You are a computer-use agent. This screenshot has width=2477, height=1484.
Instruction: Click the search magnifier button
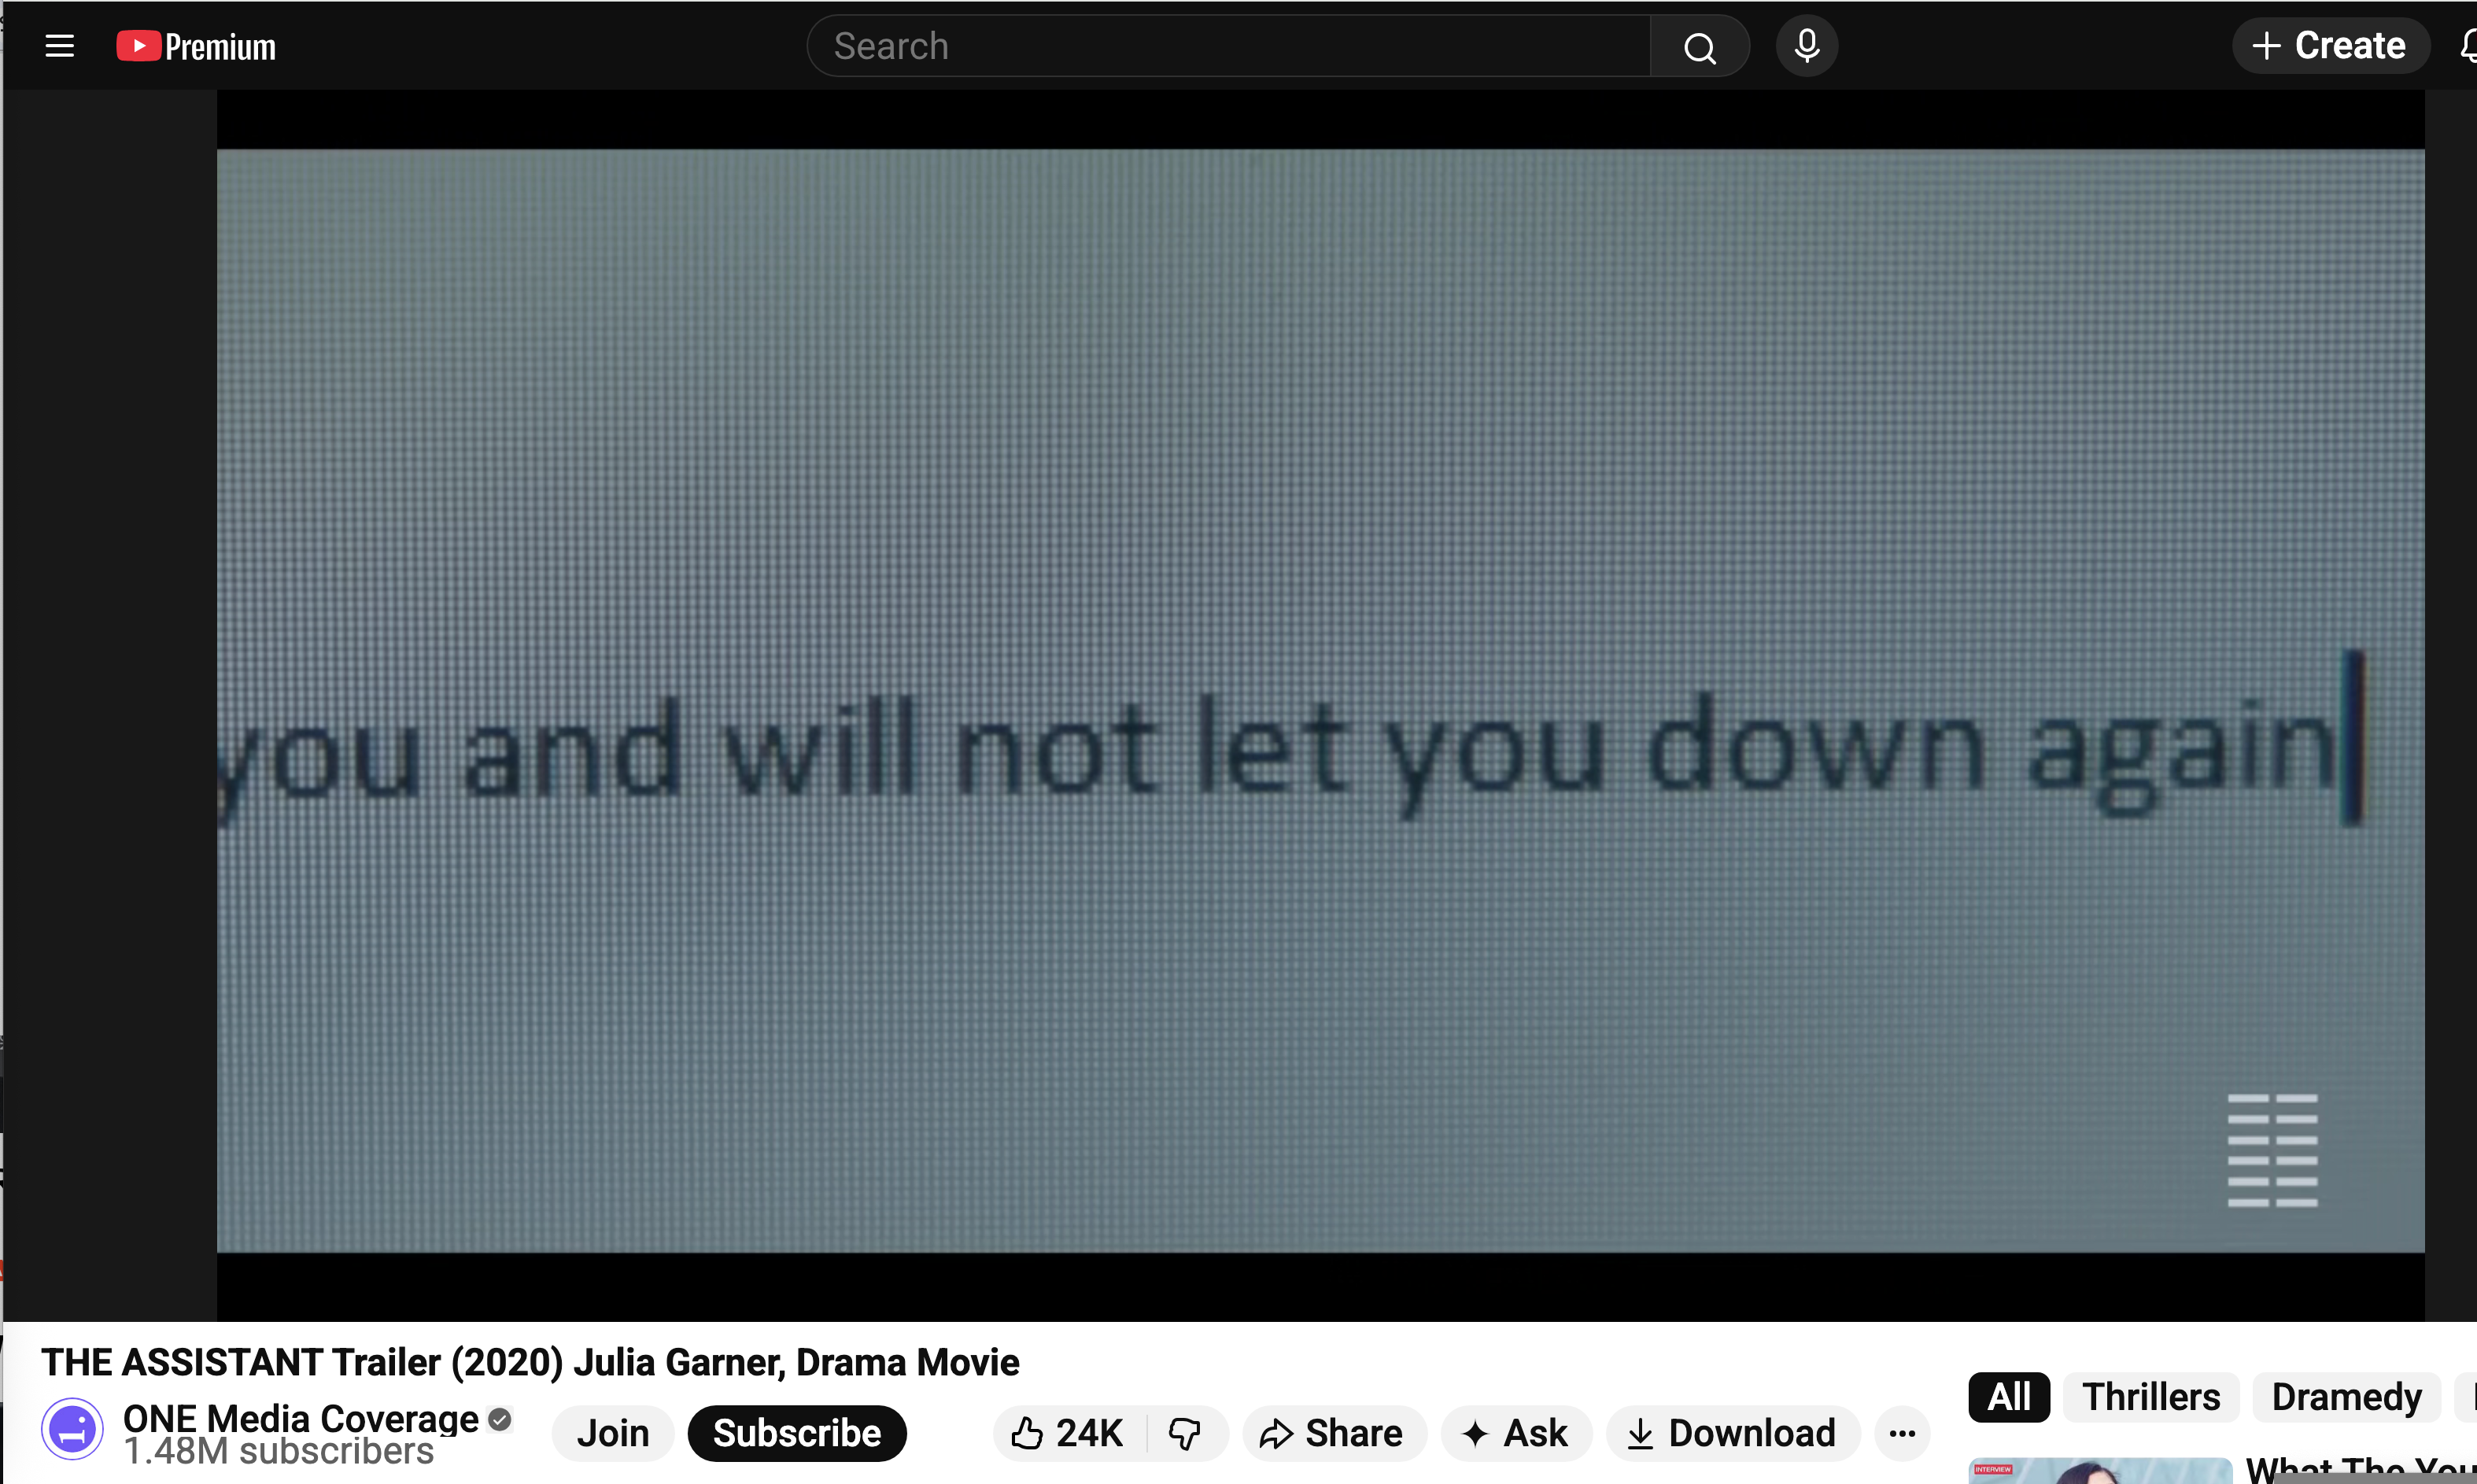pos(1699,46)
